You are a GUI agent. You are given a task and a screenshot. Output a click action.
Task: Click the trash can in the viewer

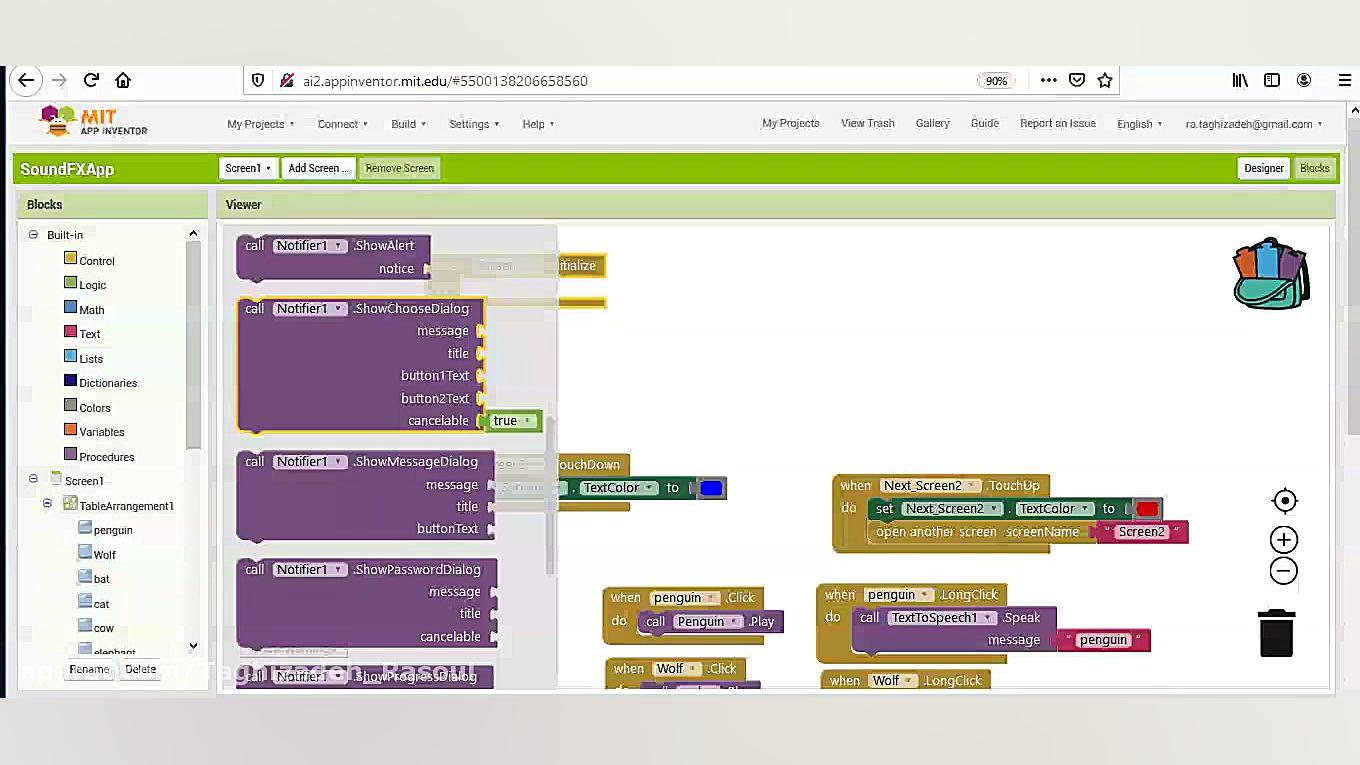pyautogui.click(x=1277, y=633)
